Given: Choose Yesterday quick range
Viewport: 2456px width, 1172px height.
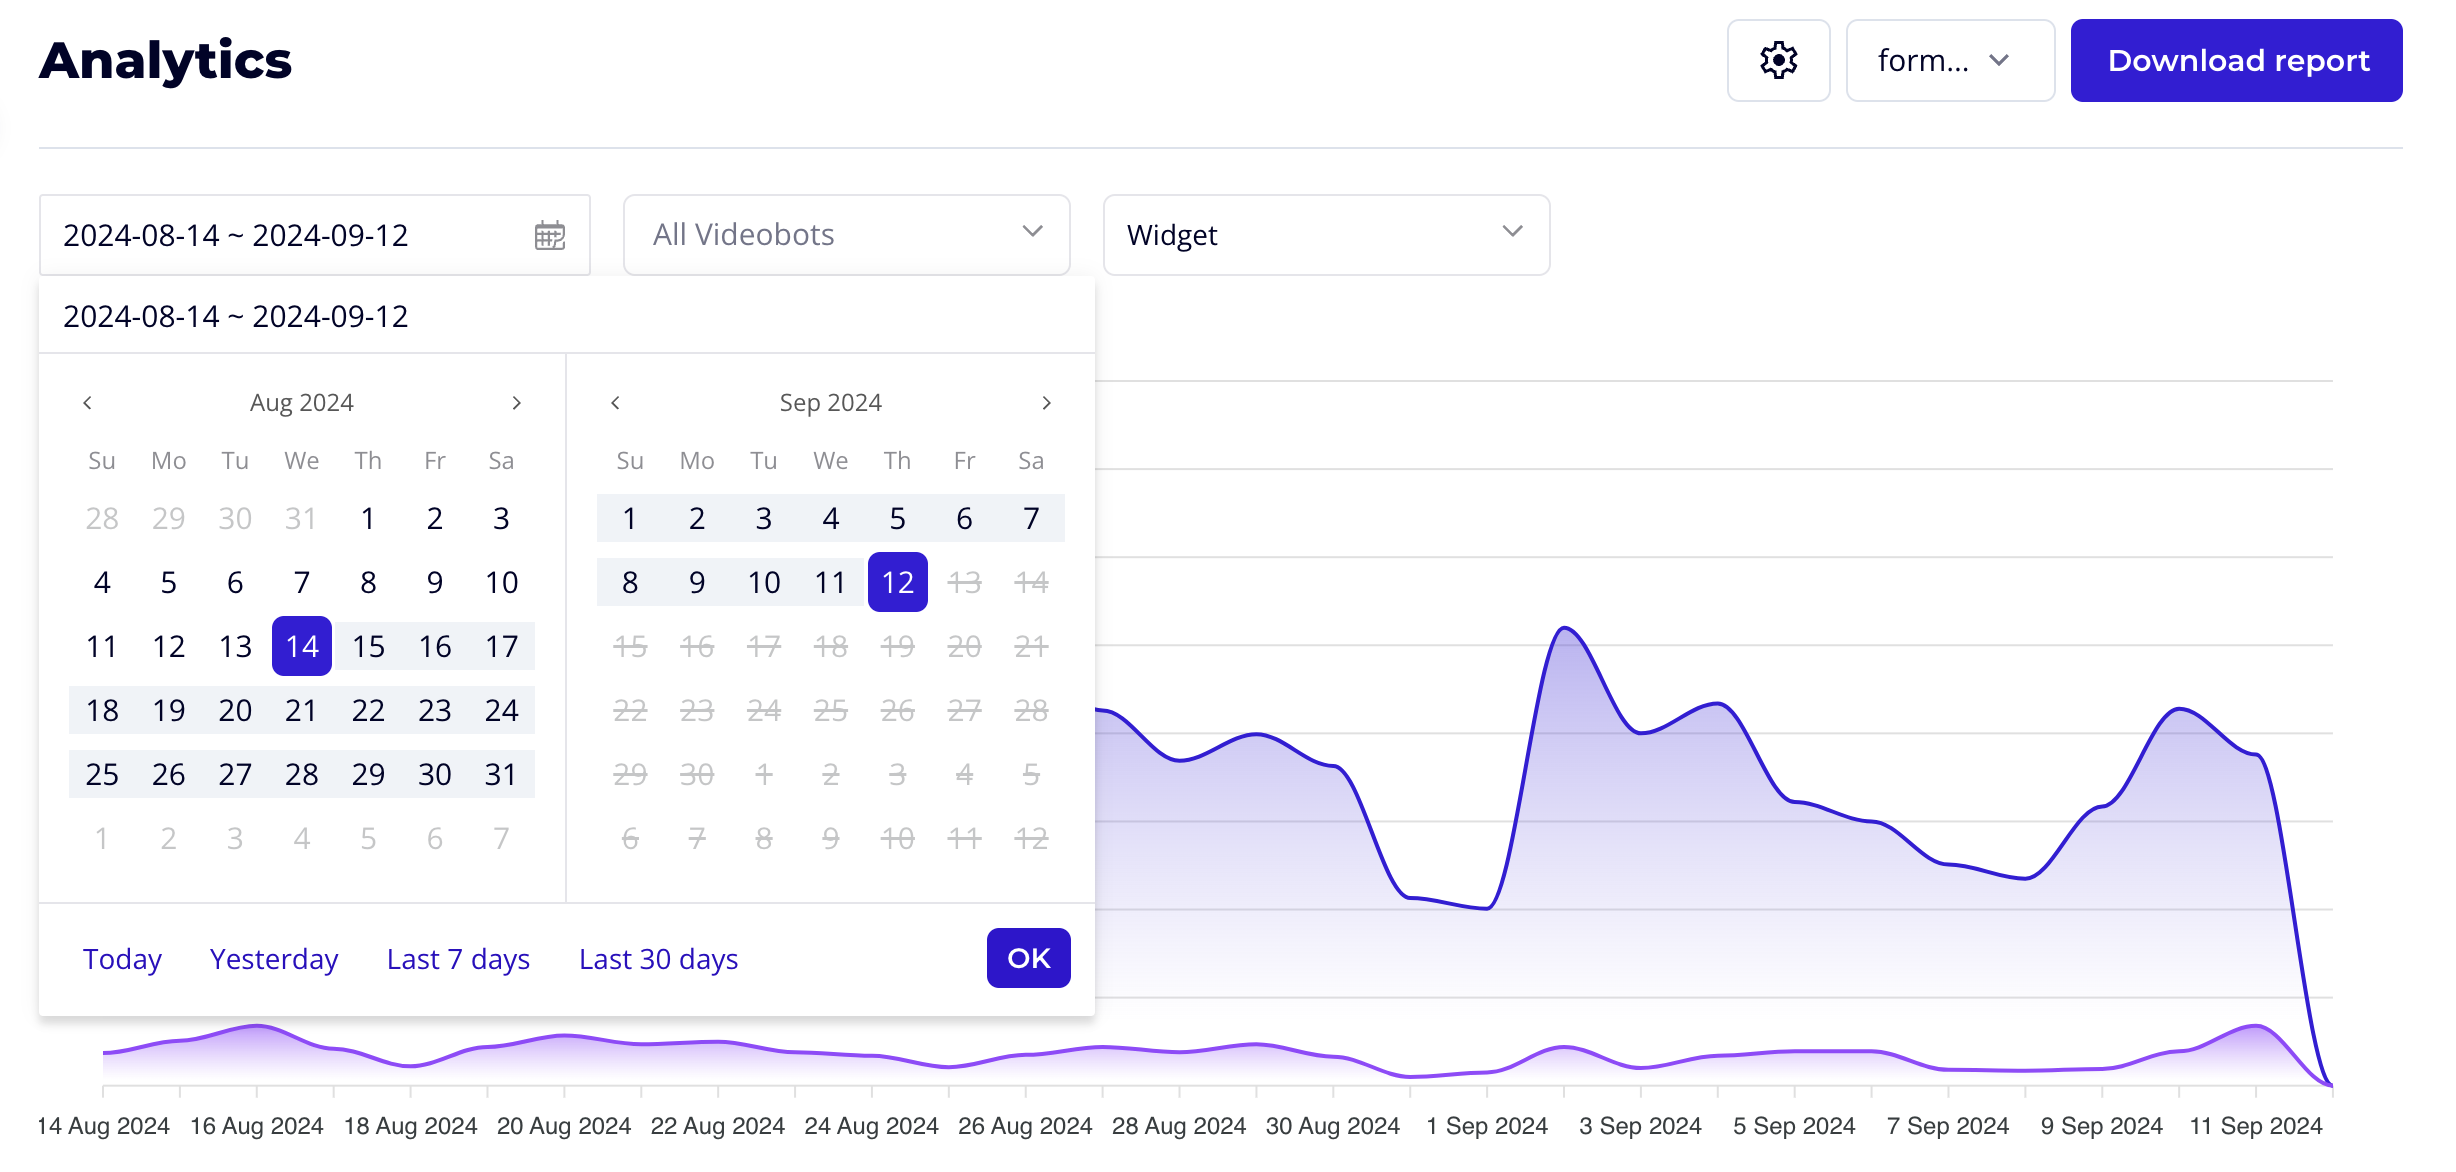Looking at the screenshot, I should pos(274,959).
